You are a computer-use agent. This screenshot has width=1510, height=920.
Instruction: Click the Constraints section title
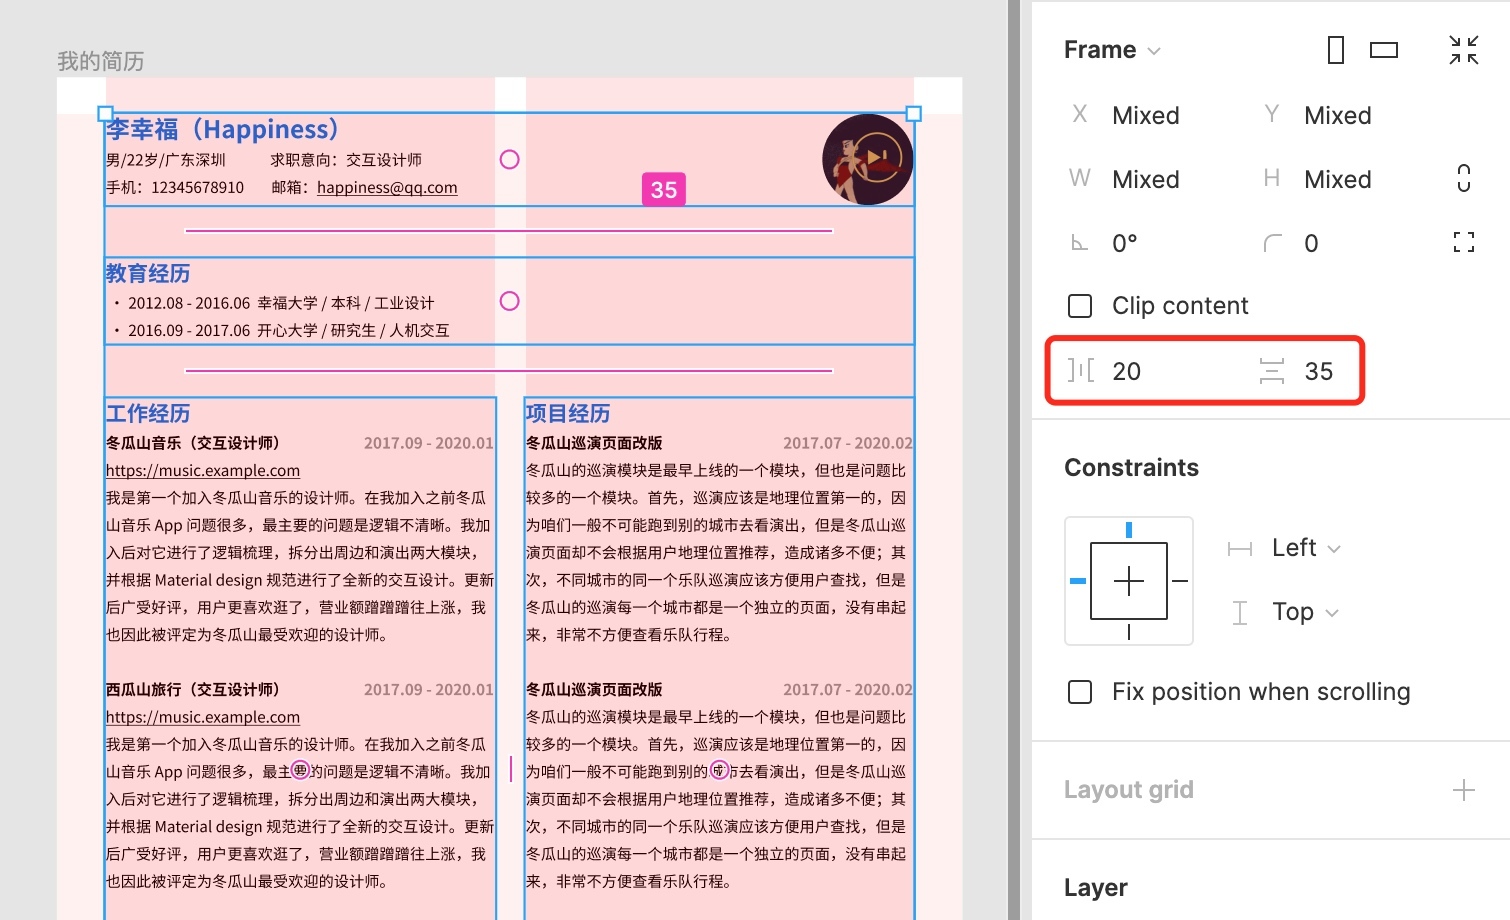tap(1131, 468)
